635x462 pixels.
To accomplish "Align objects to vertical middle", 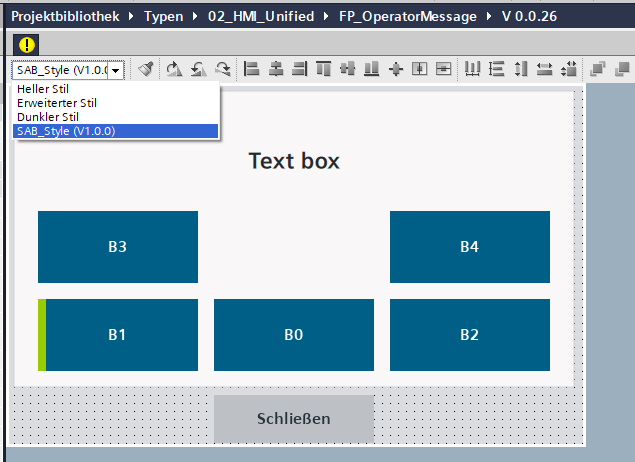I will point(347,69).
